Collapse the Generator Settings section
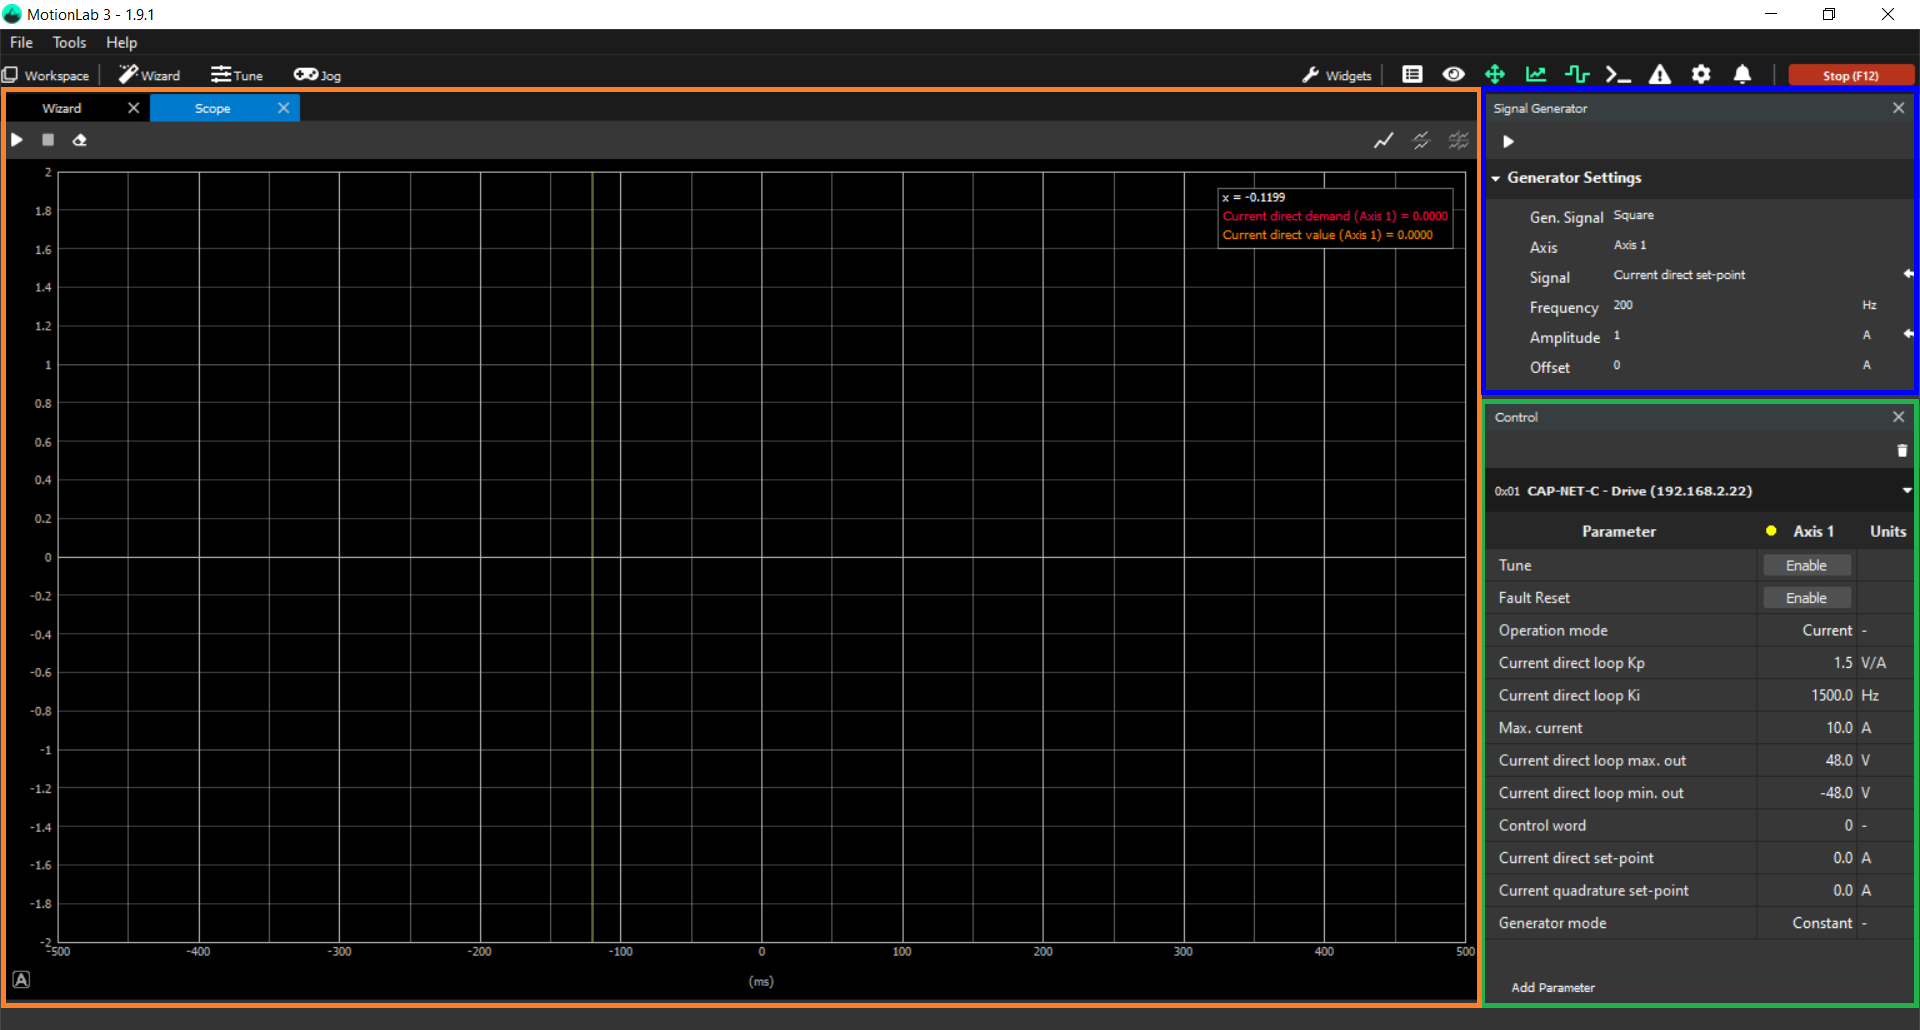This screenshot has width=1920, height=1030. 1496,178
